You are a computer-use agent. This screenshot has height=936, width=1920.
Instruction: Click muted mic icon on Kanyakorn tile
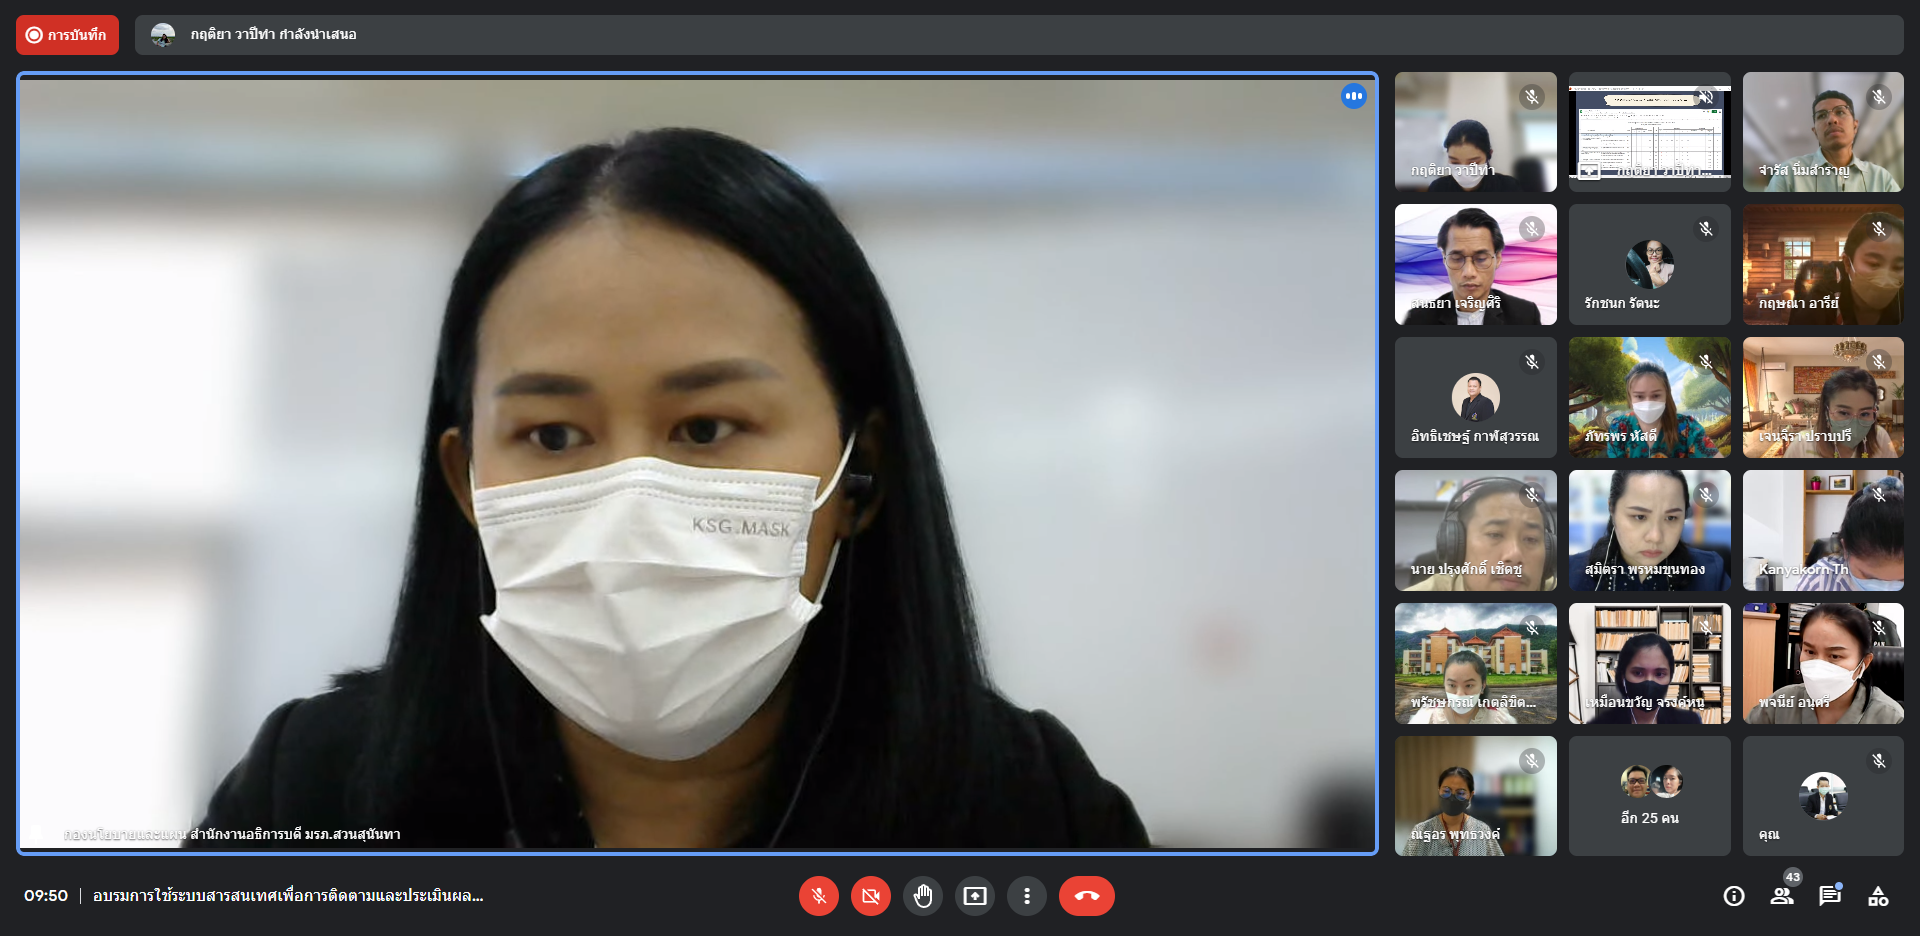[1879, 495]
